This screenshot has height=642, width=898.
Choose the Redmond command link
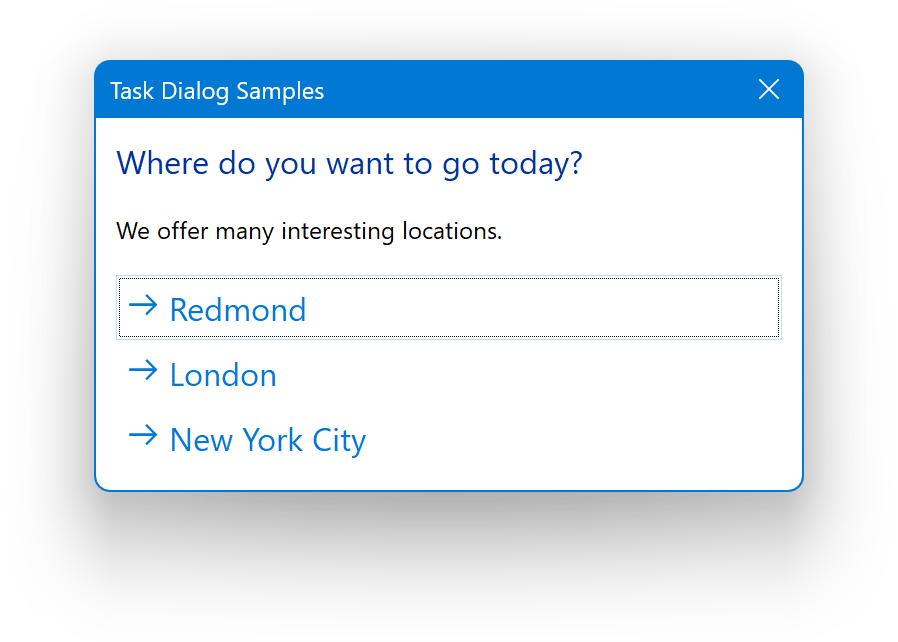coord(448,308)
